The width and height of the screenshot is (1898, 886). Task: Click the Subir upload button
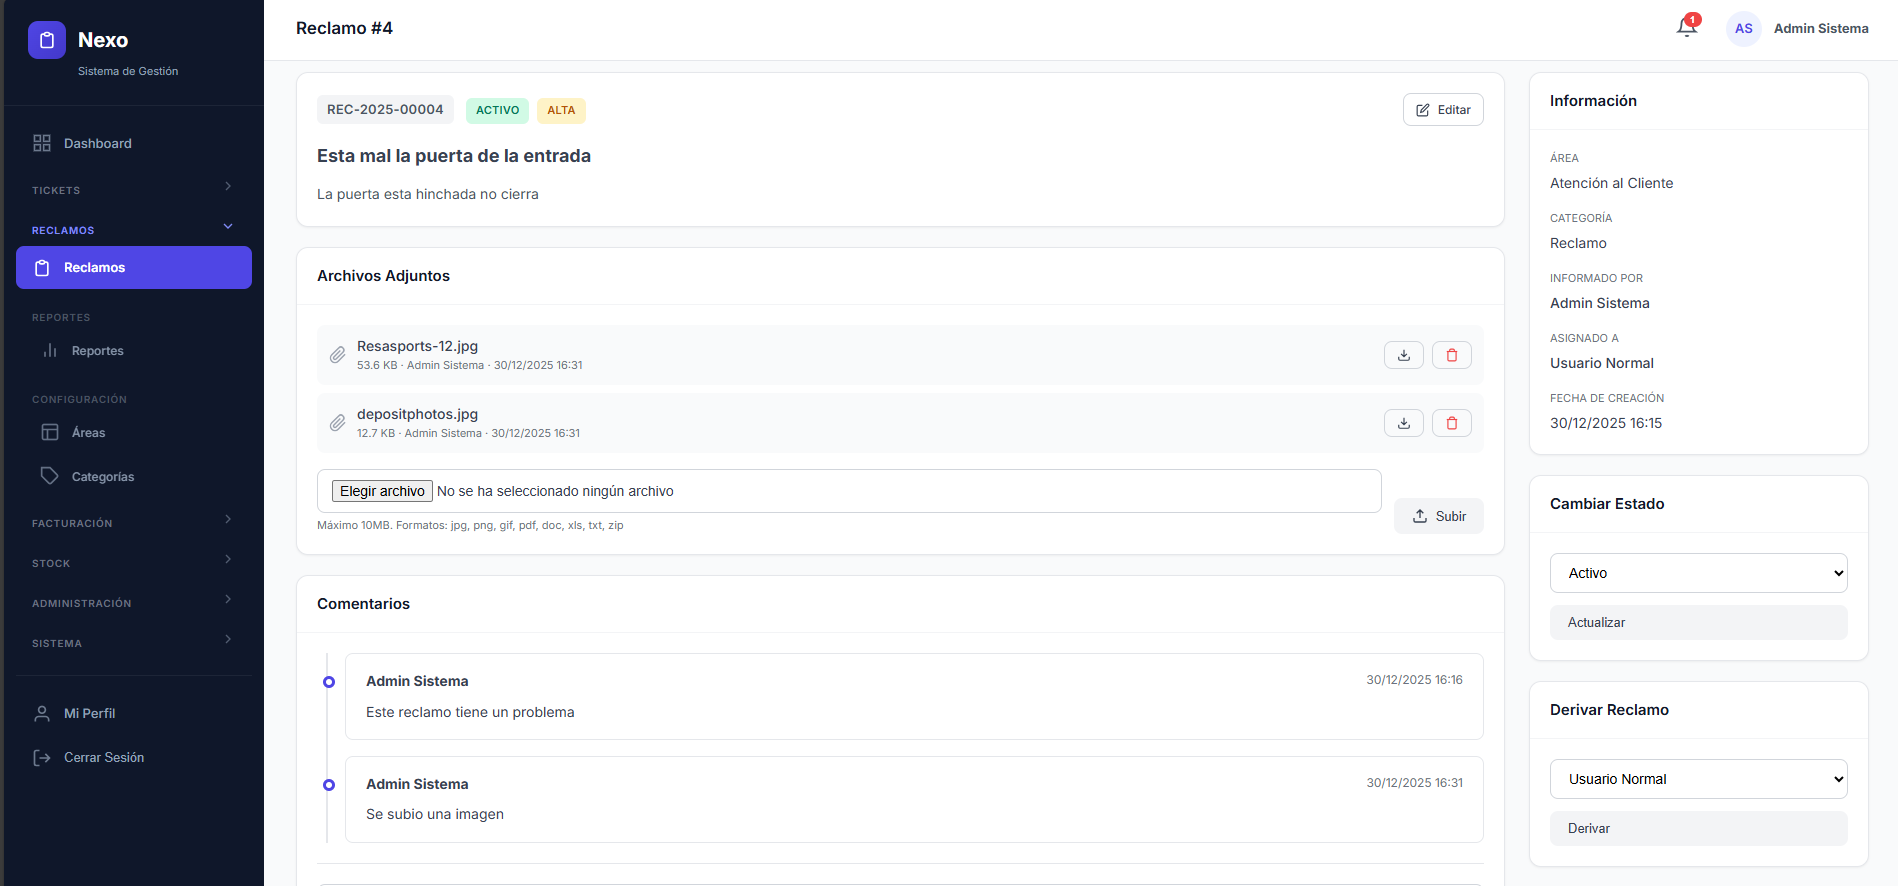click(x=1438, y=516)
